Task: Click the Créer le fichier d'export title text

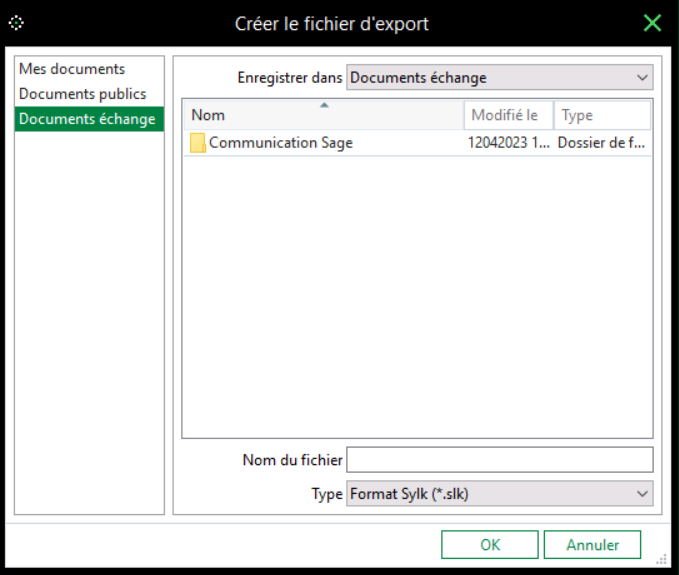Action: tap(331, 23)
